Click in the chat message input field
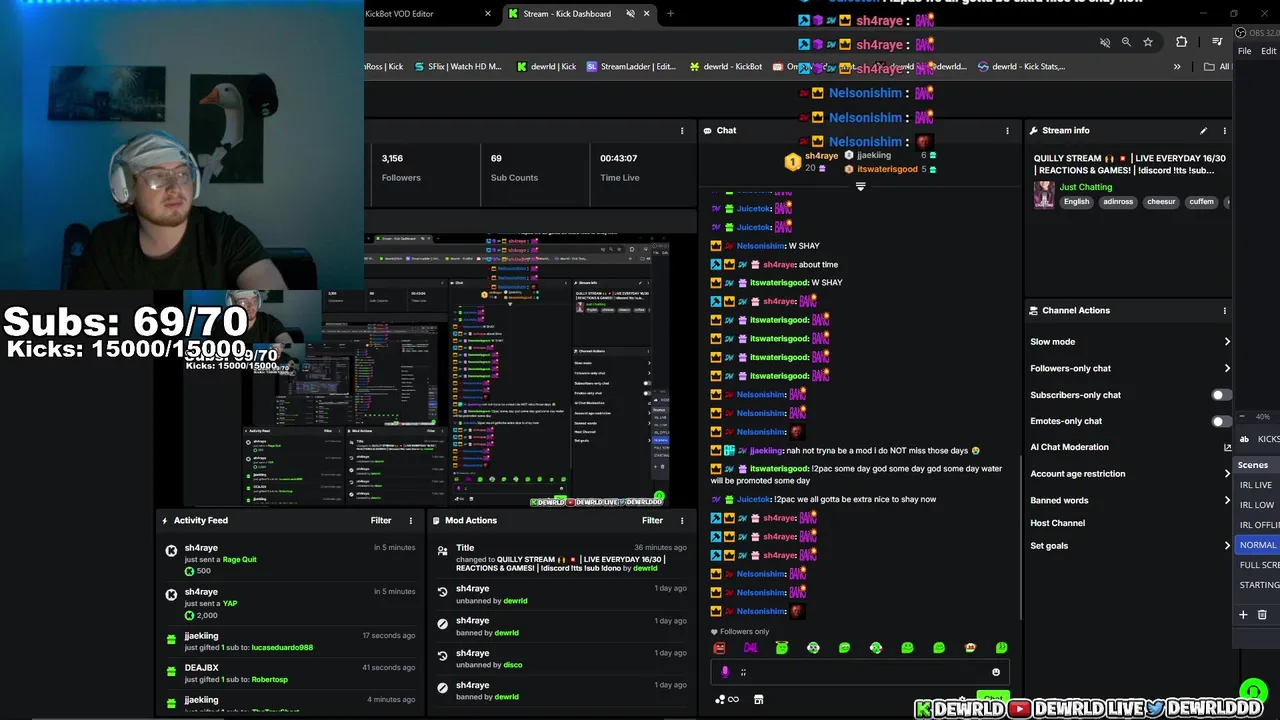The width and height of the screenshot is (1280, 720). [860, 672]
